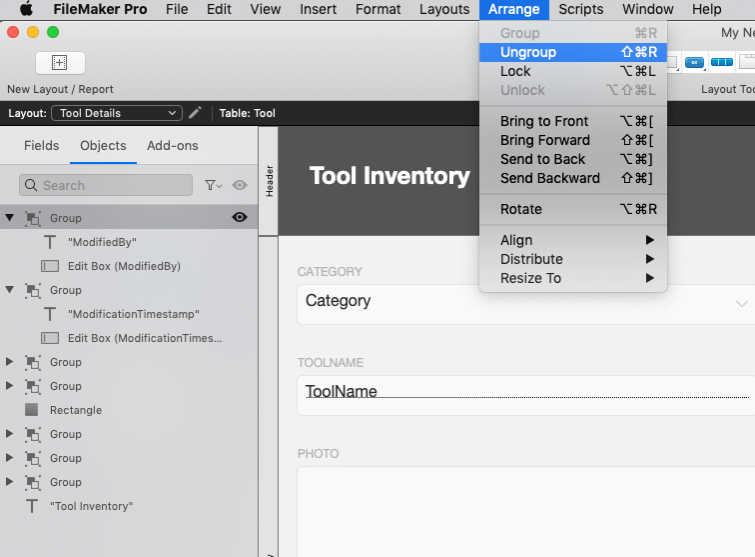This screenshot has width=755, height=557.
Task: Click the New Layout / Report button
Action: point(60,63)
